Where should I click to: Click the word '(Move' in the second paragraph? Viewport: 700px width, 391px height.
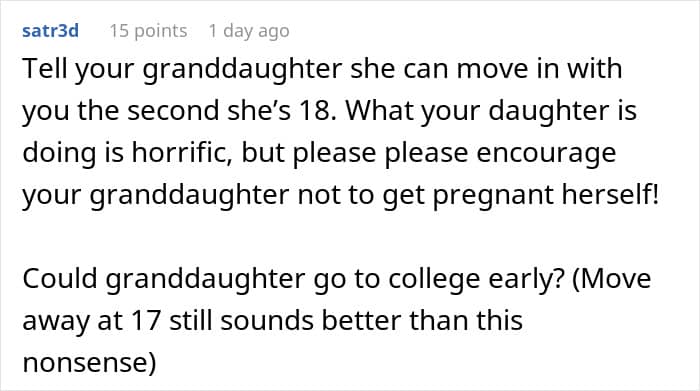pyautogui.click(x=612, y=279)
